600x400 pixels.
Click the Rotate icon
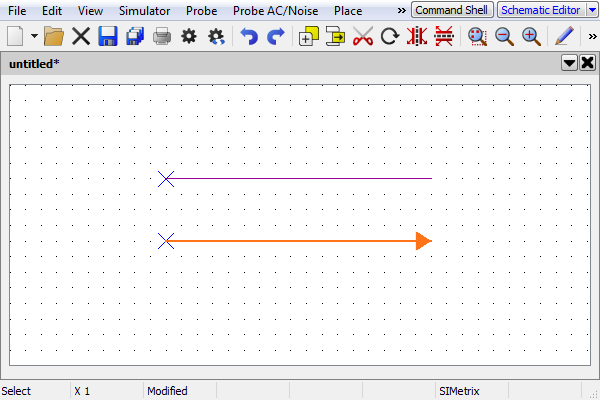[x=390, y=37]
